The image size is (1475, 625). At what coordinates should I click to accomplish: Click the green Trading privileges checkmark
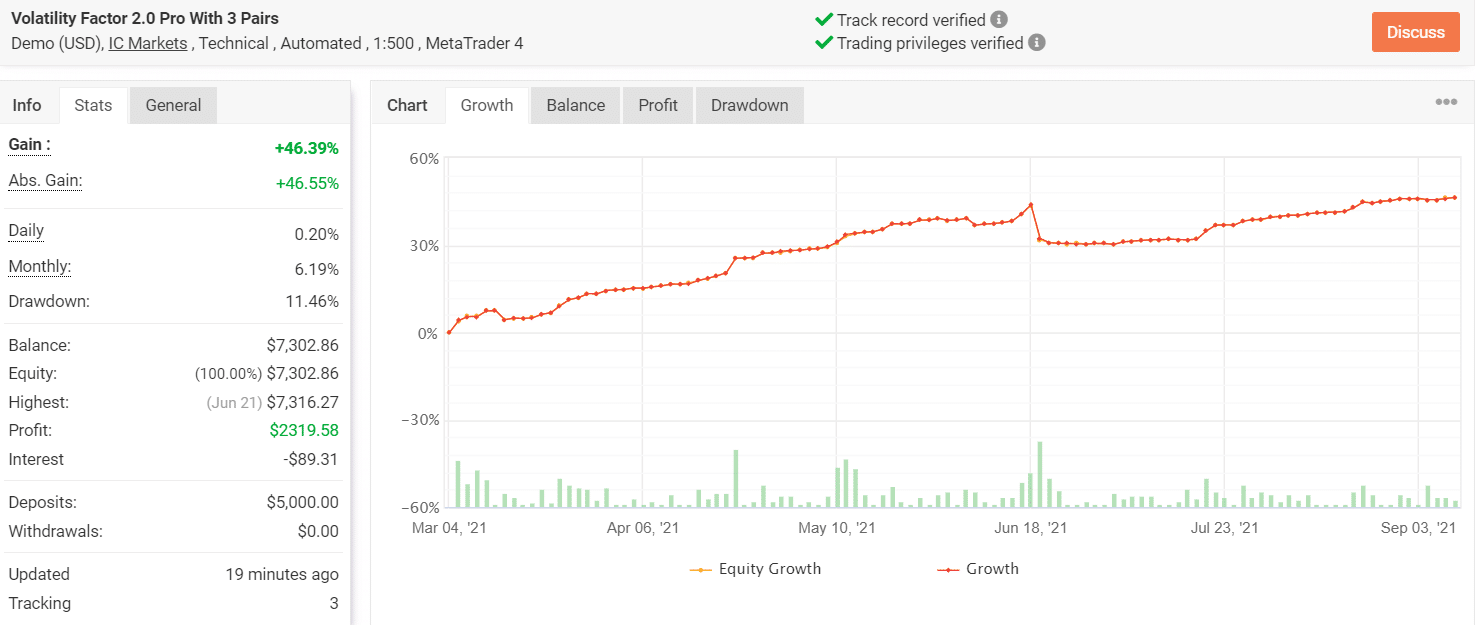coord(824,43)
